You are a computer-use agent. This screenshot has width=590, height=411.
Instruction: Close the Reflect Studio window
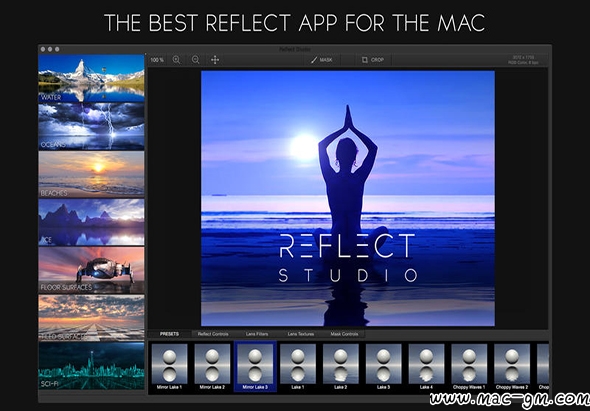coord(43,49)
